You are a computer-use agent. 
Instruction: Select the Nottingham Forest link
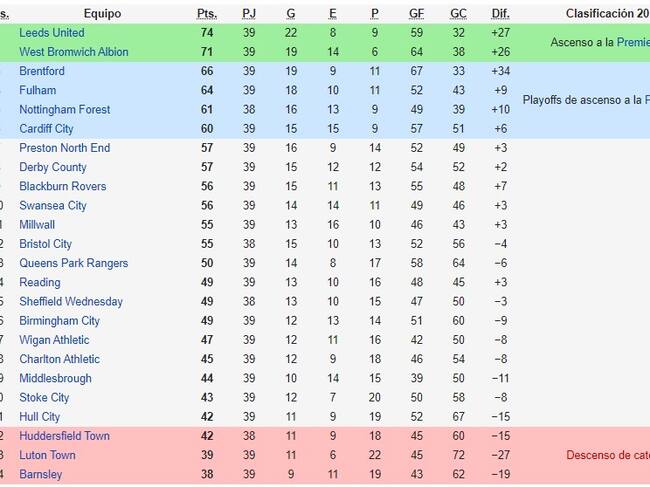coord(65,109)
